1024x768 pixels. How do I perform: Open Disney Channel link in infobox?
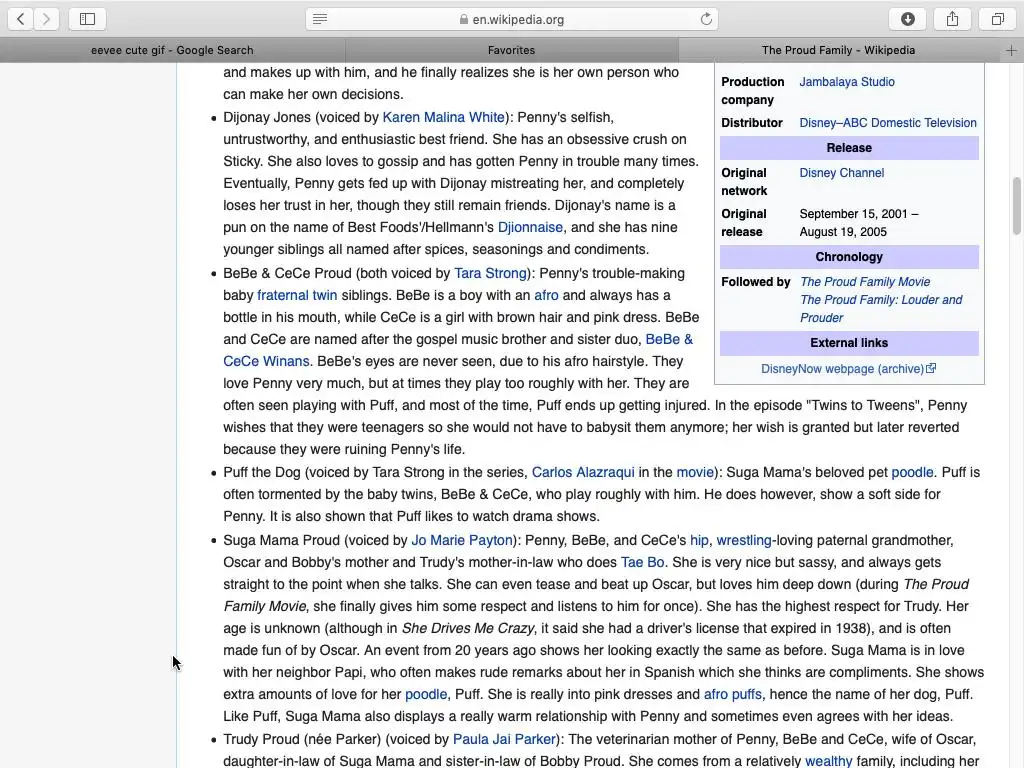842,173
